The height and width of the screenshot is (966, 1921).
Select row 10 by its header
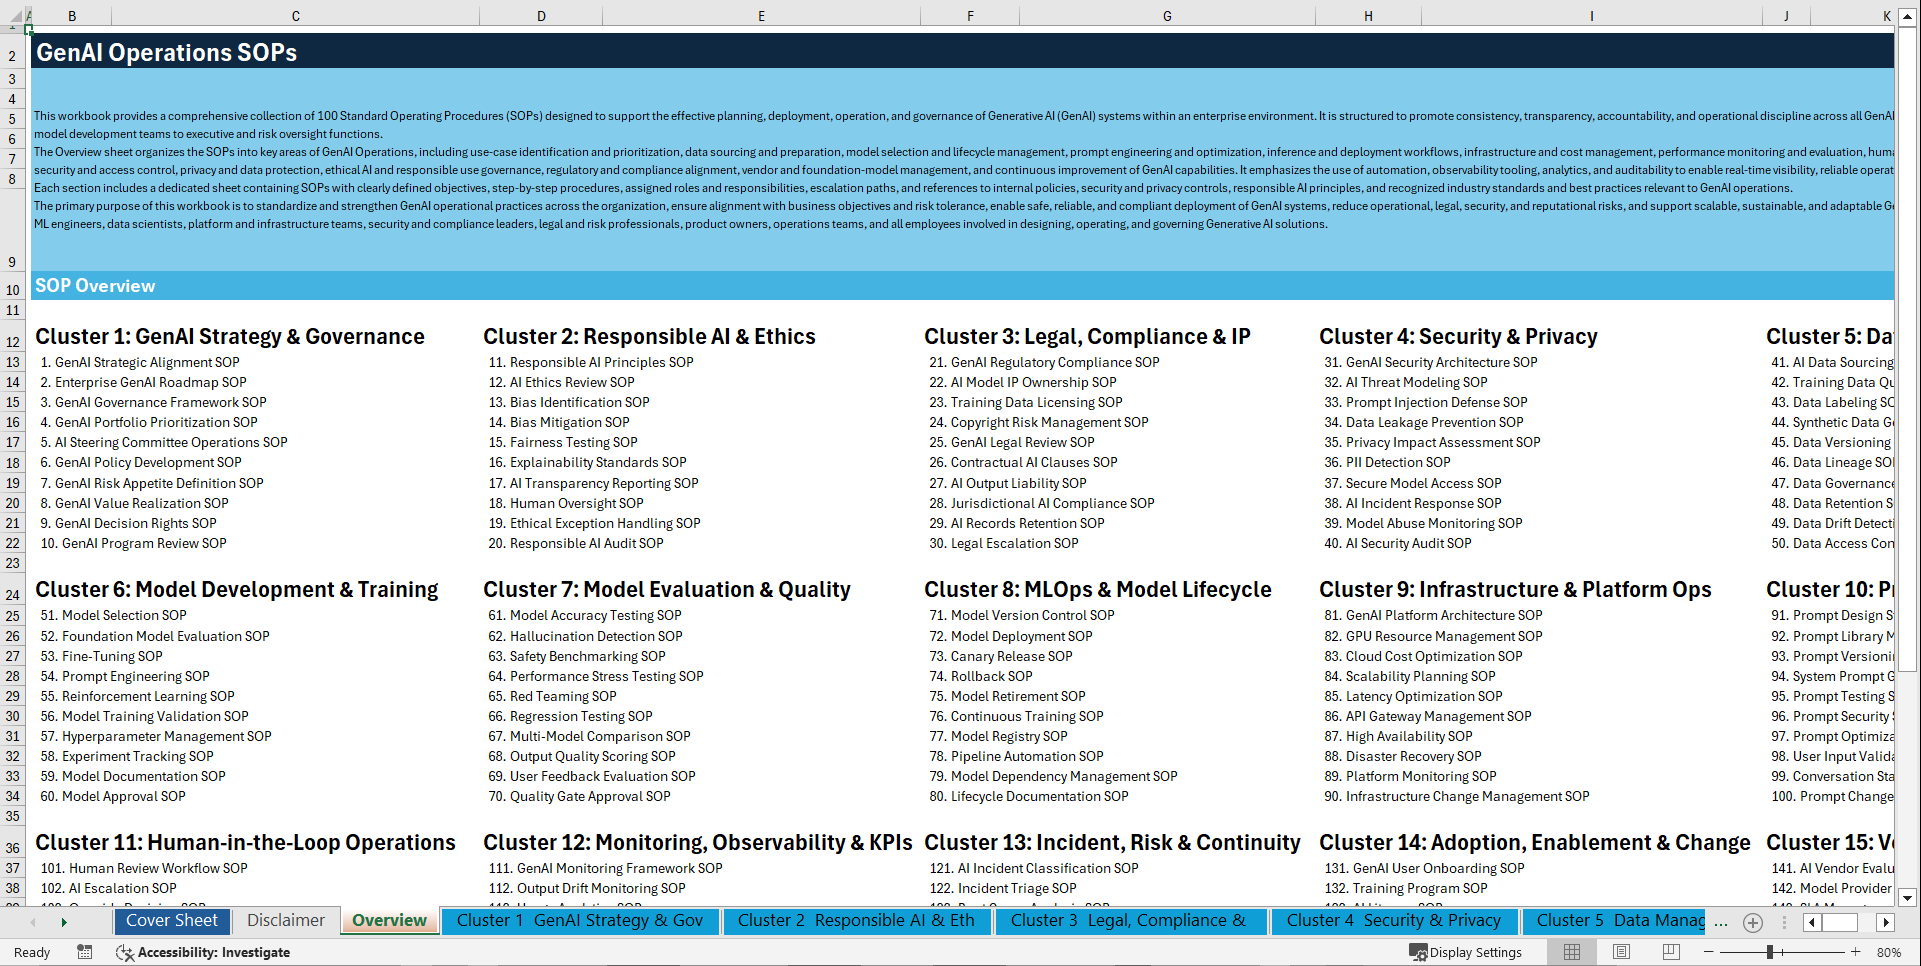coord(13,289)
